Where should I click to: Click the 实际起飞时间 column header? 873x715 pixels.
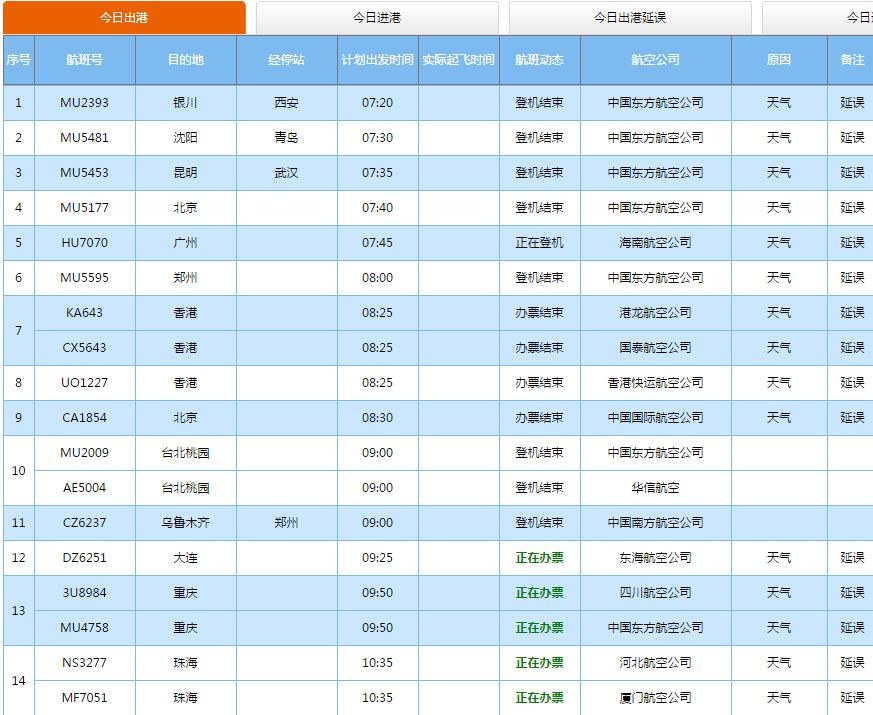pyautogui.click(x=458, y=60)
